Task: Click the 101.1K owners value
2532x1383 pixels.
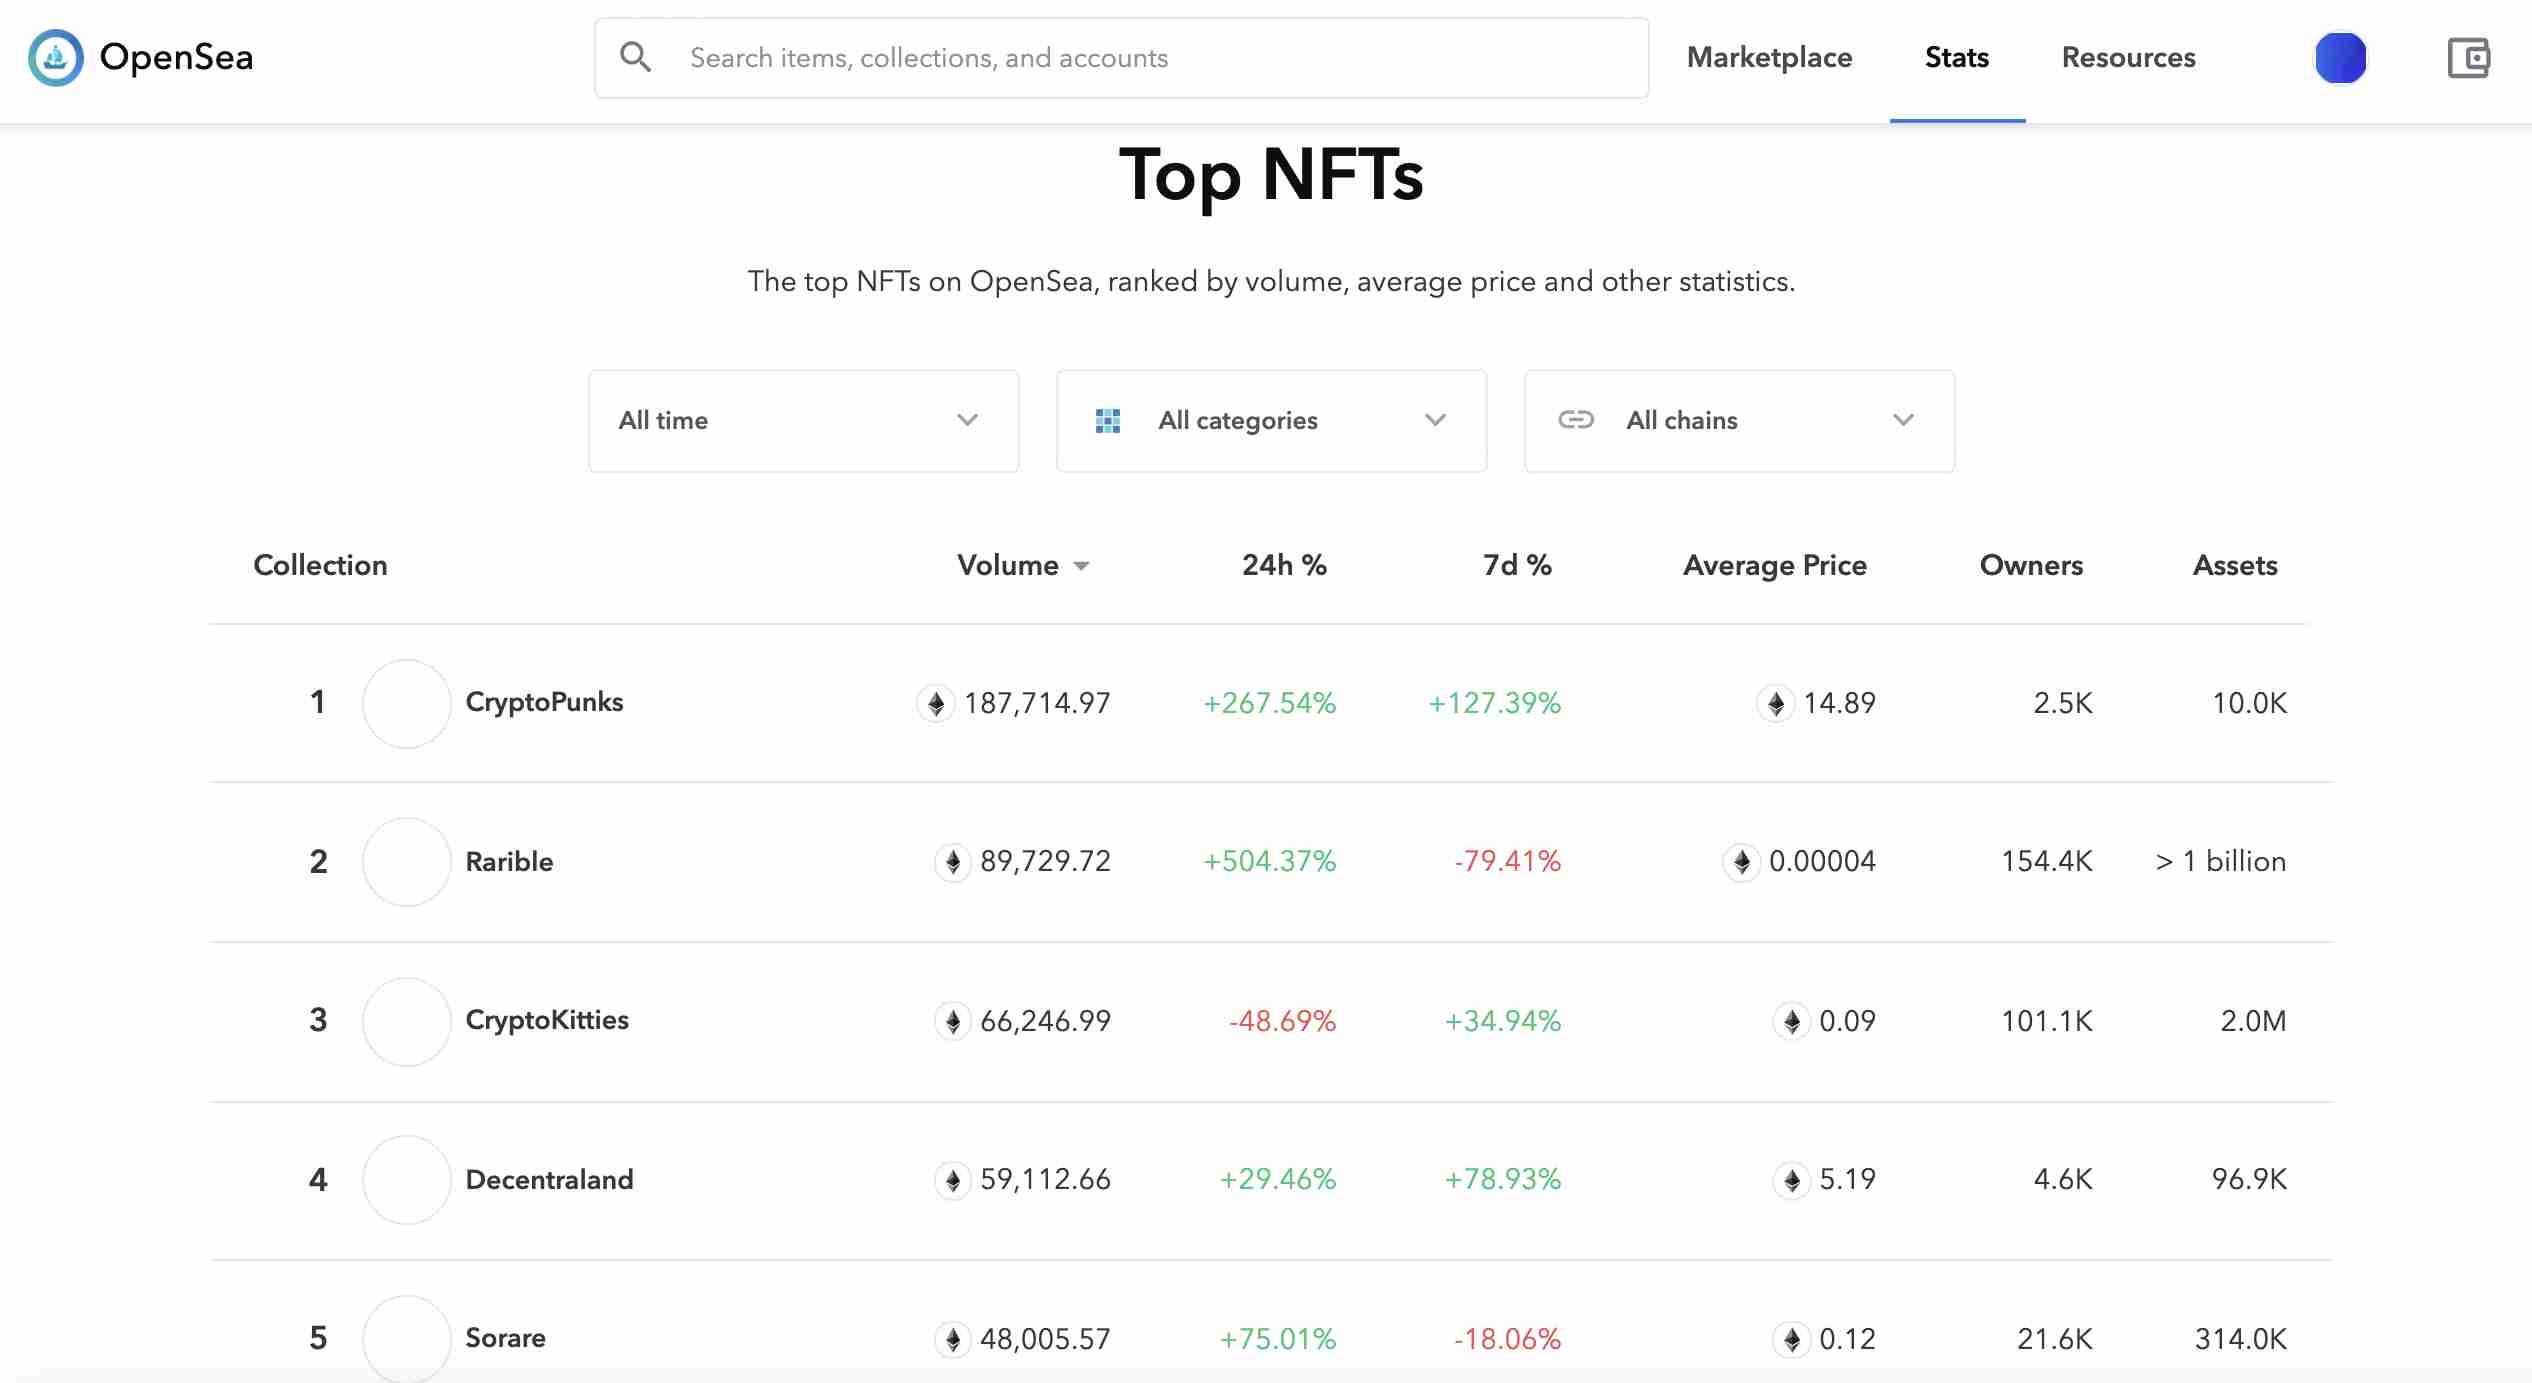Action: (x=2047, y=1021)
